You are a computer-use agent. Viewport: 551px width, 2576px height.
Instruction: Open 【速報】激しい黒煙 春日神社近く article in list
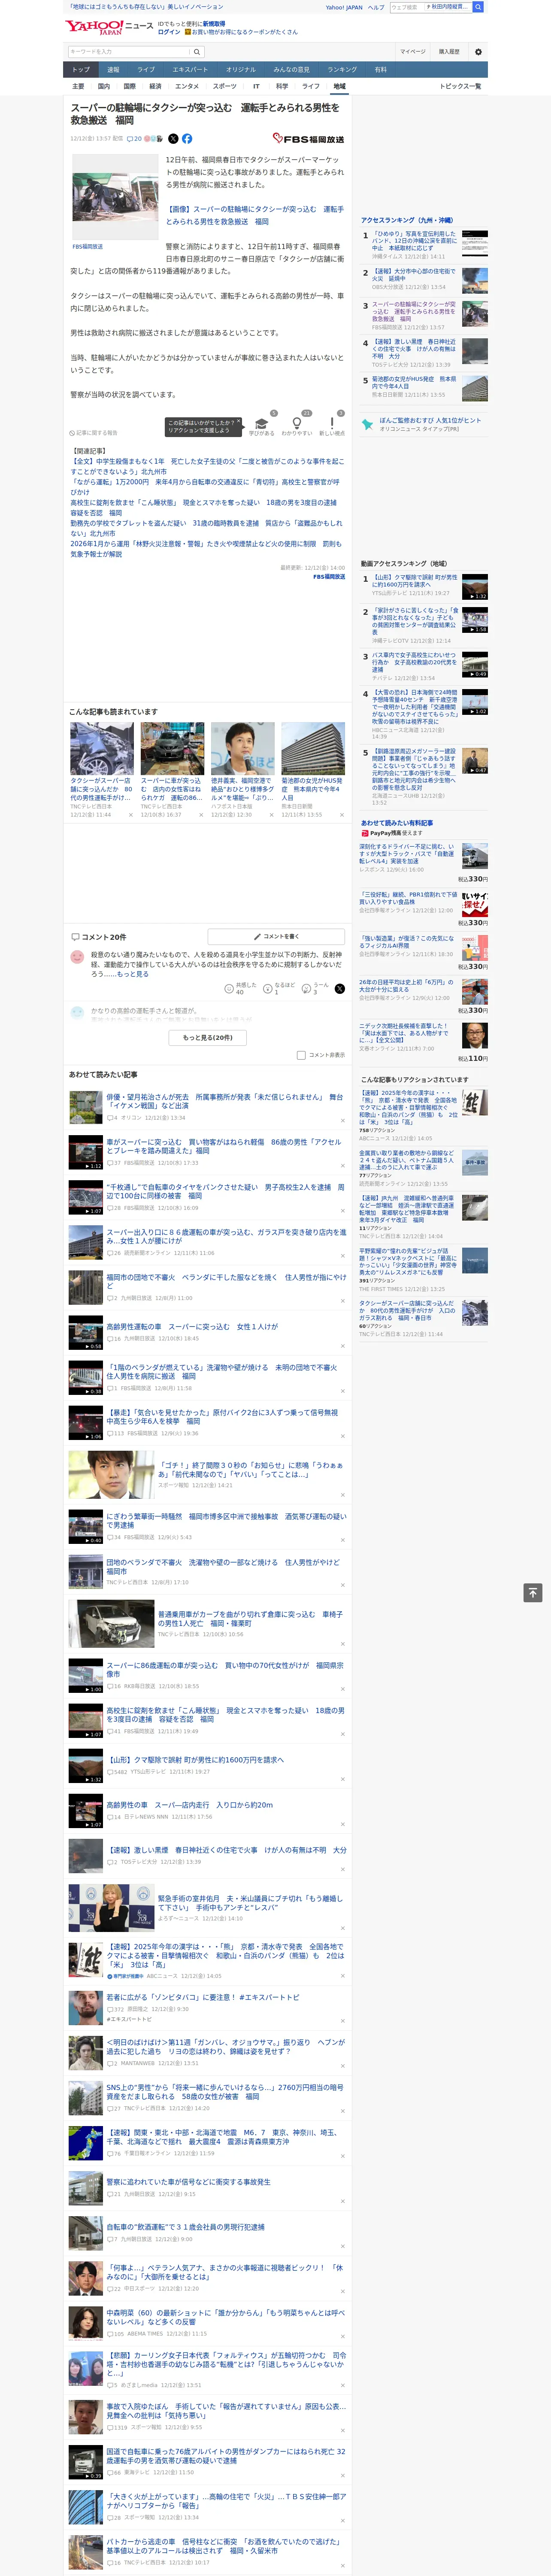coord(226,1850)
